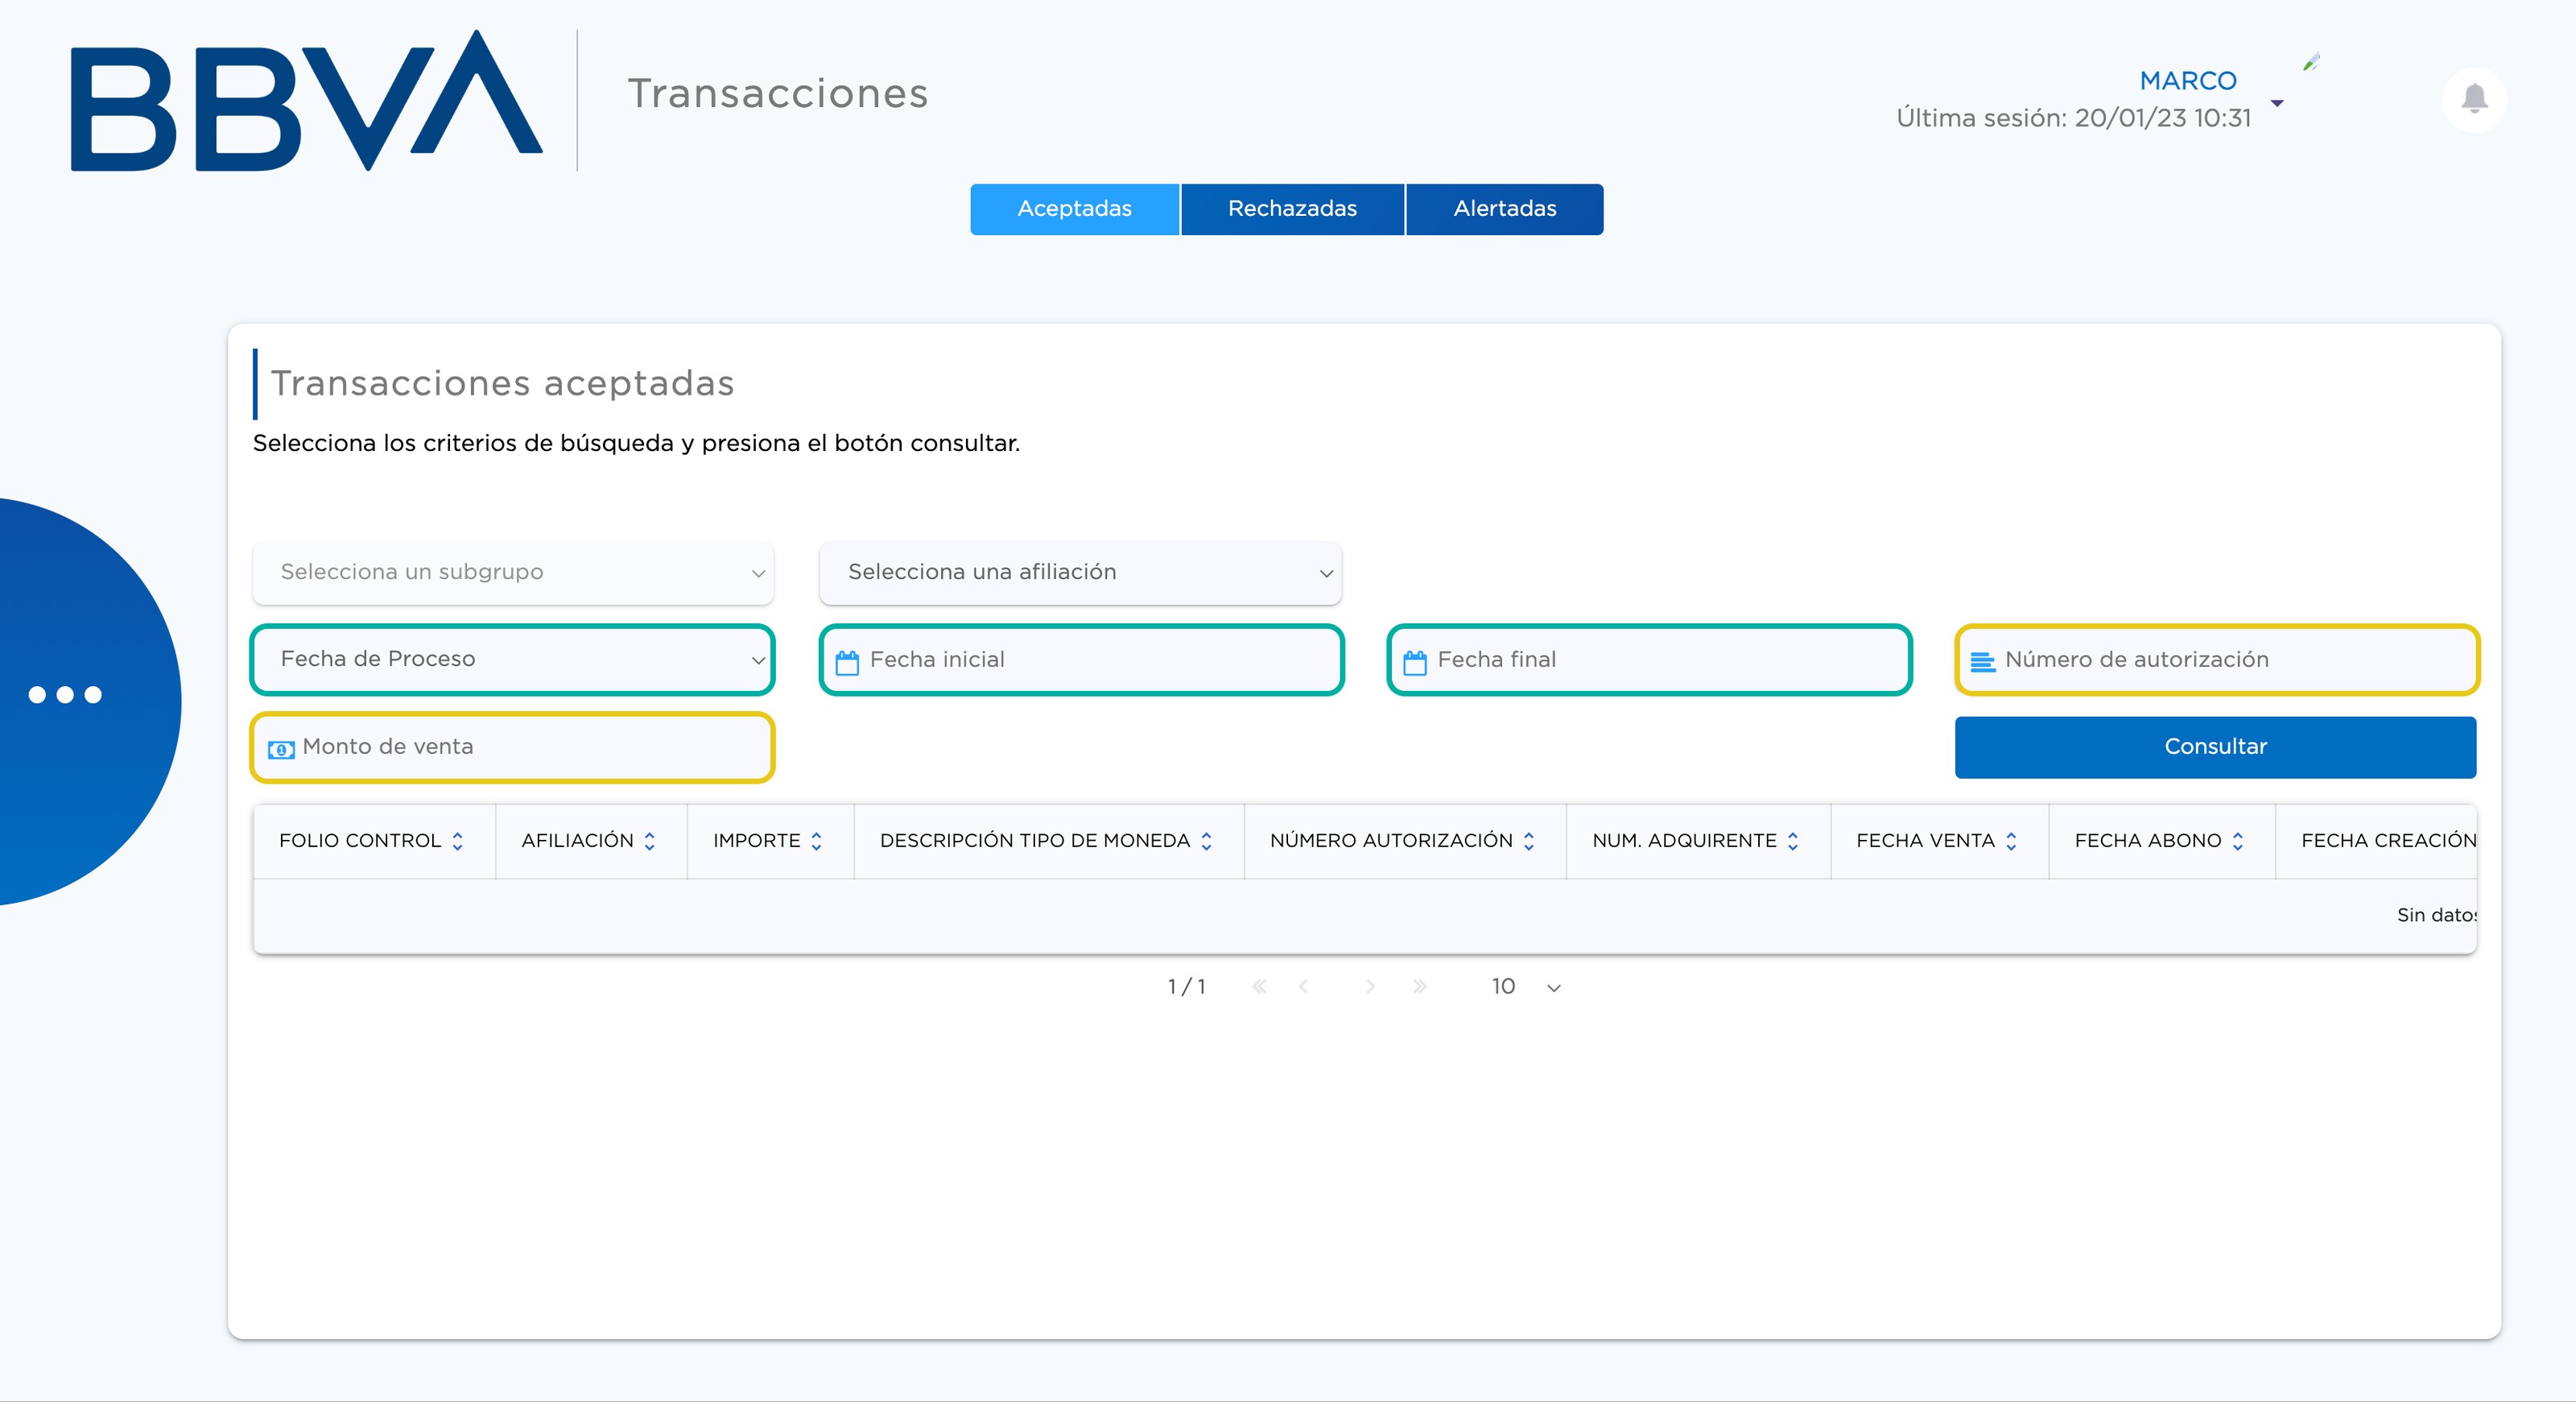Open the Fecha de Proceso dropdown
This screenshot has width=2576, height=1402.
click(513, 660)
